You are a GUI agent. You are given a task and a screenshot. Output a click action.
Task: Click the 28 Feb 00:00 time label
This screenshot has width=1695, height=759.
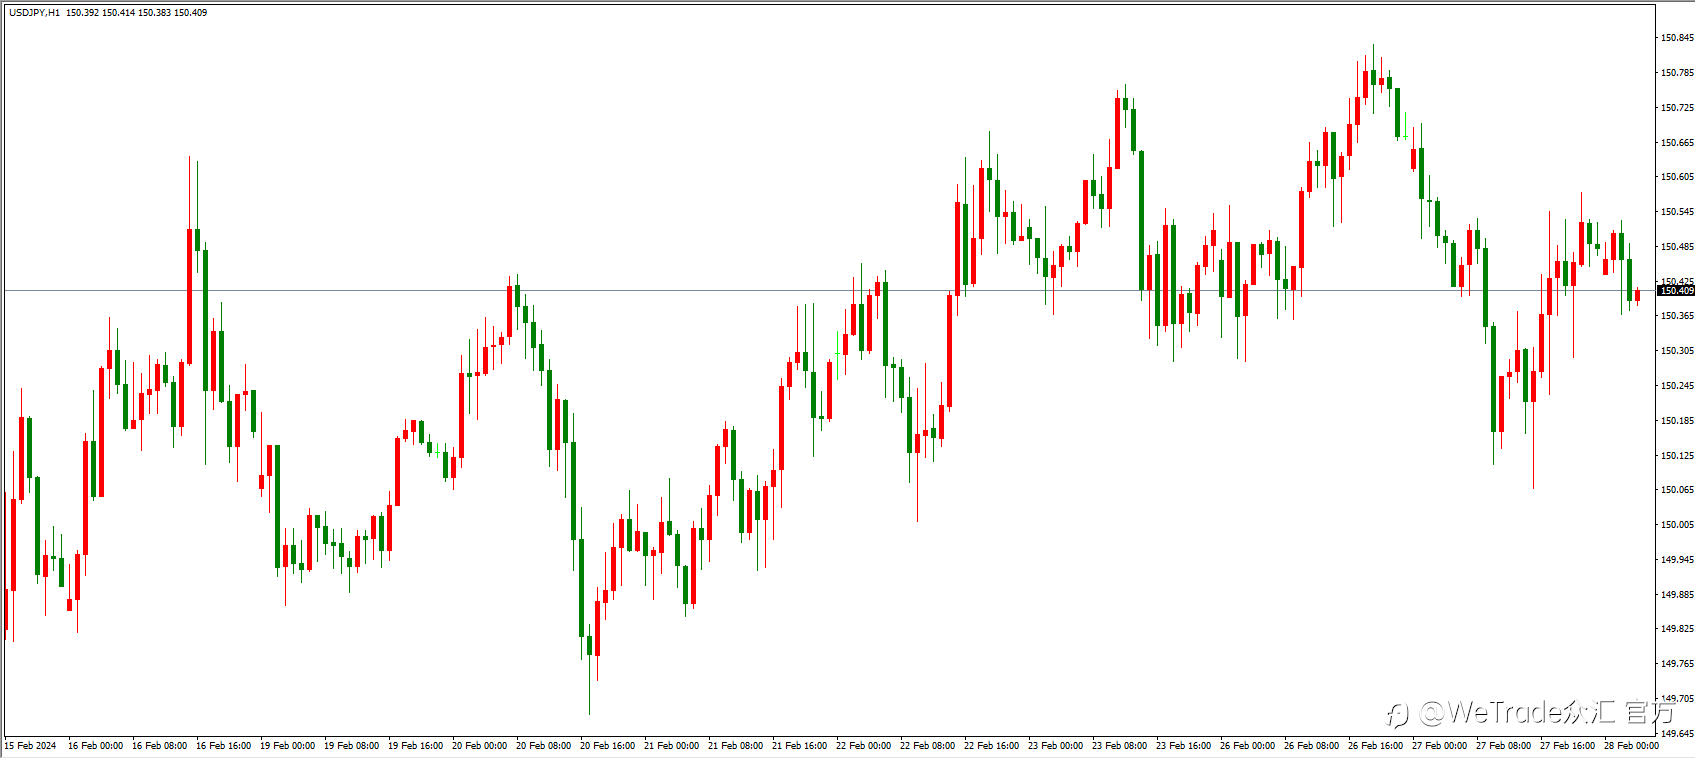click(x=1632, y=746)
